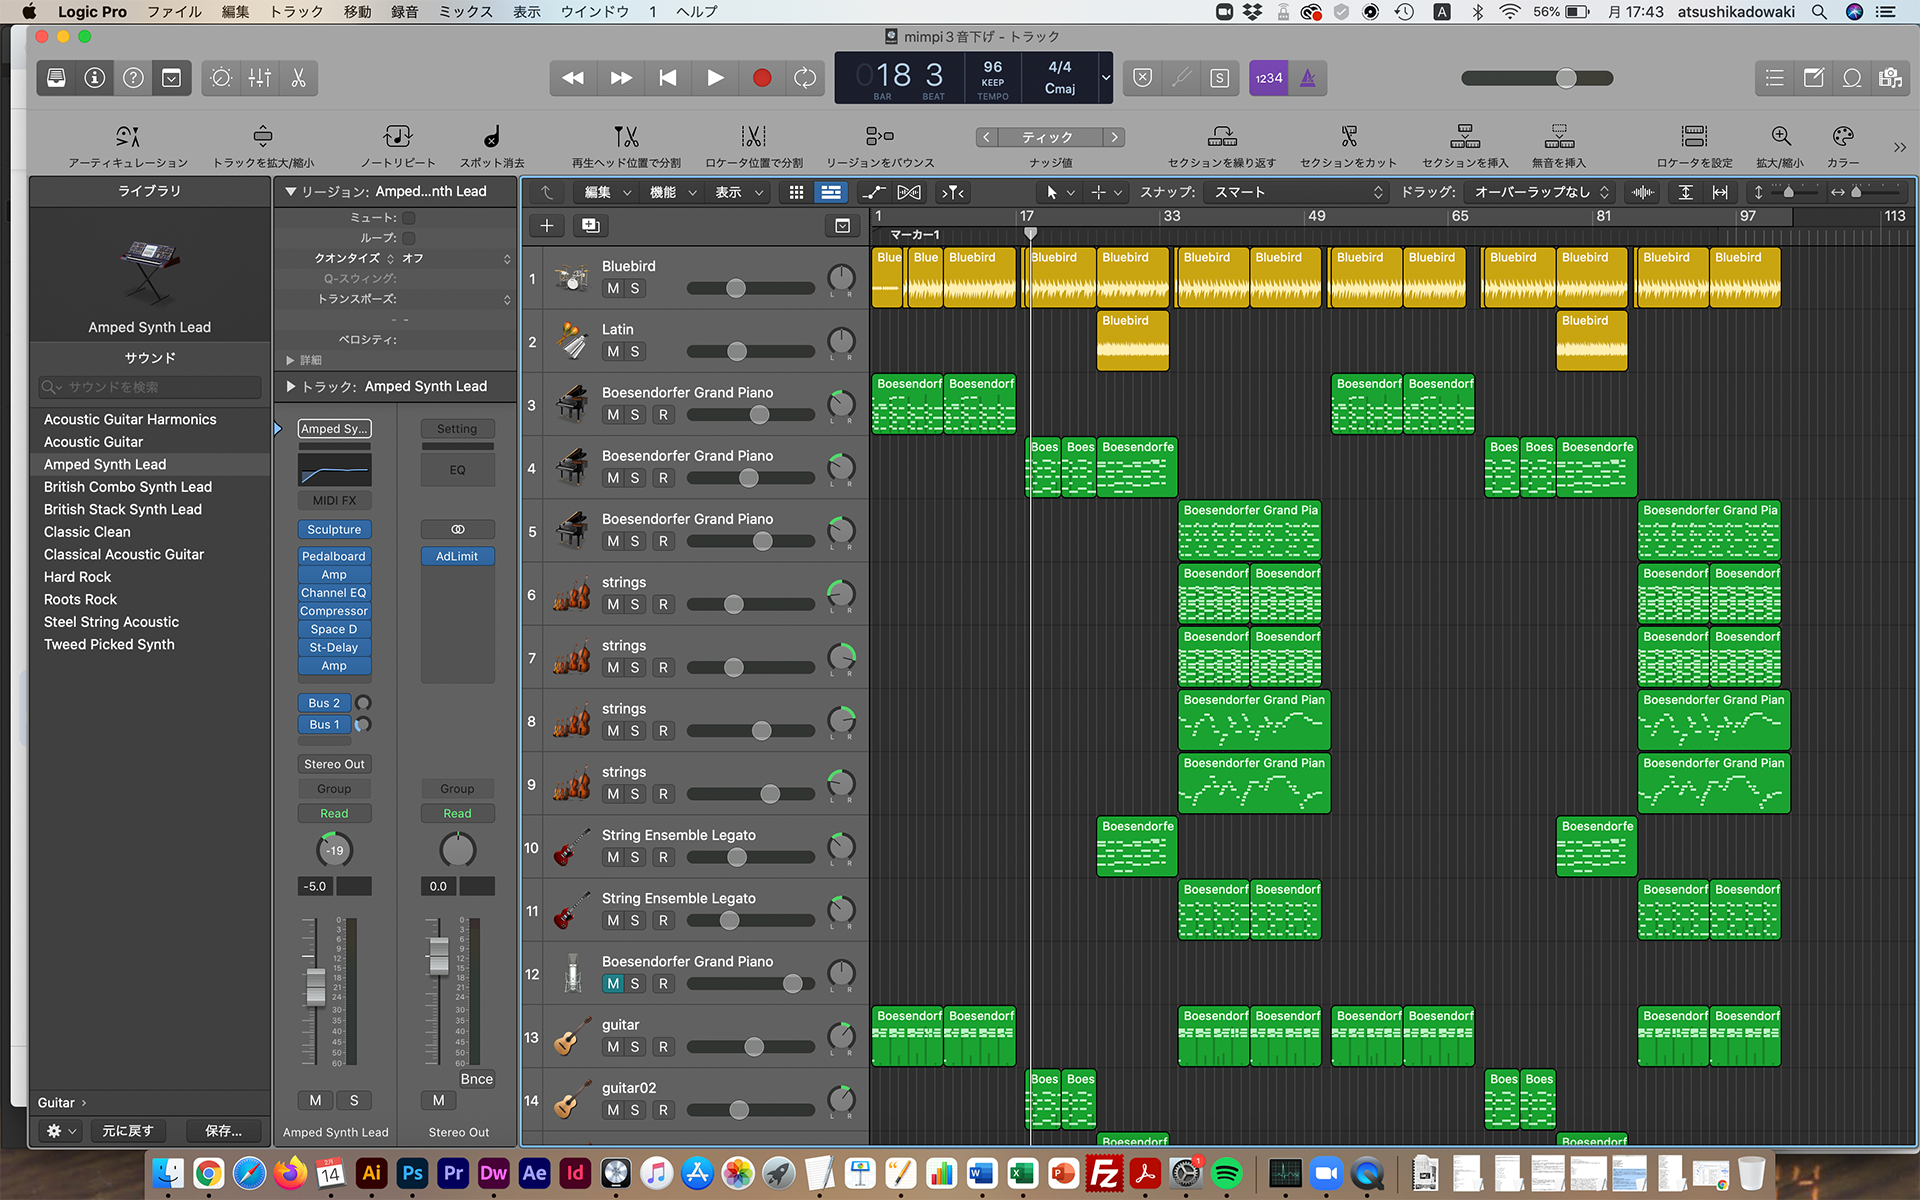Screen dimensions: 1920x1200
Task: Go to beginning of project
Action: (668, 78)
